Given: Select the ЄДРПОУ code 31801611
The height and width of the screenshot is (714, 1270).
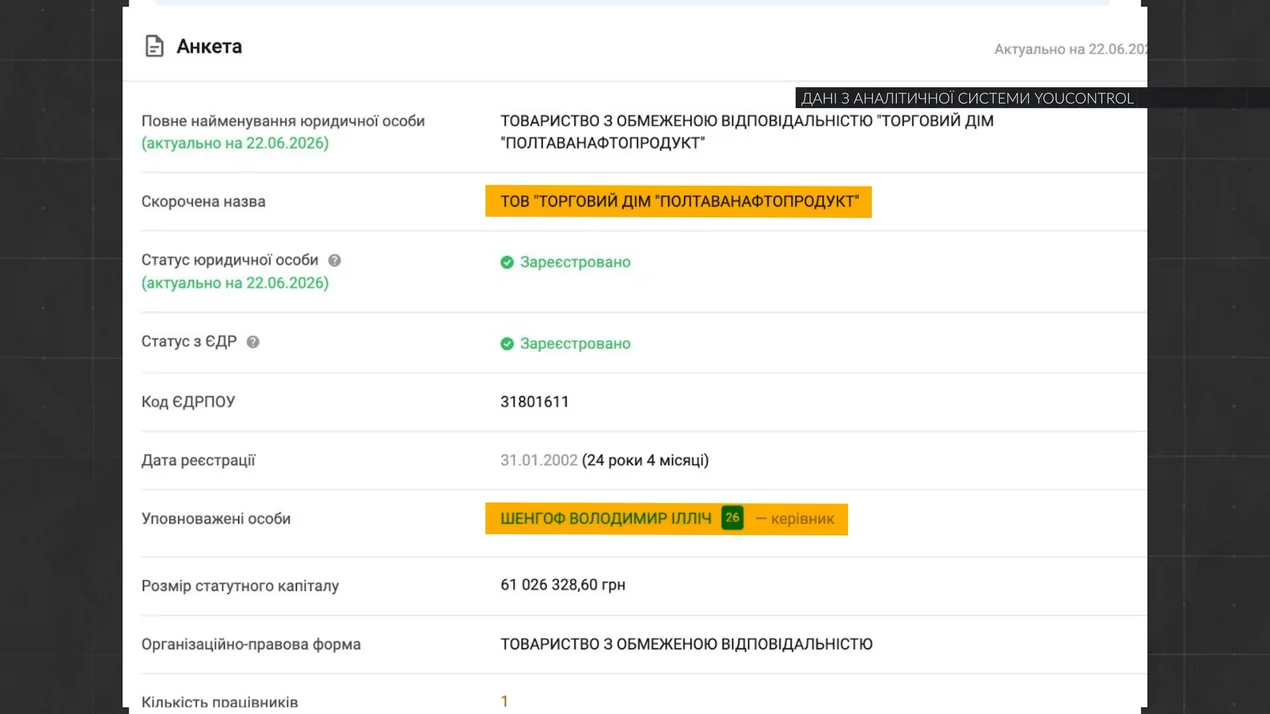Looking at the screenshot, I should [535, 402].
